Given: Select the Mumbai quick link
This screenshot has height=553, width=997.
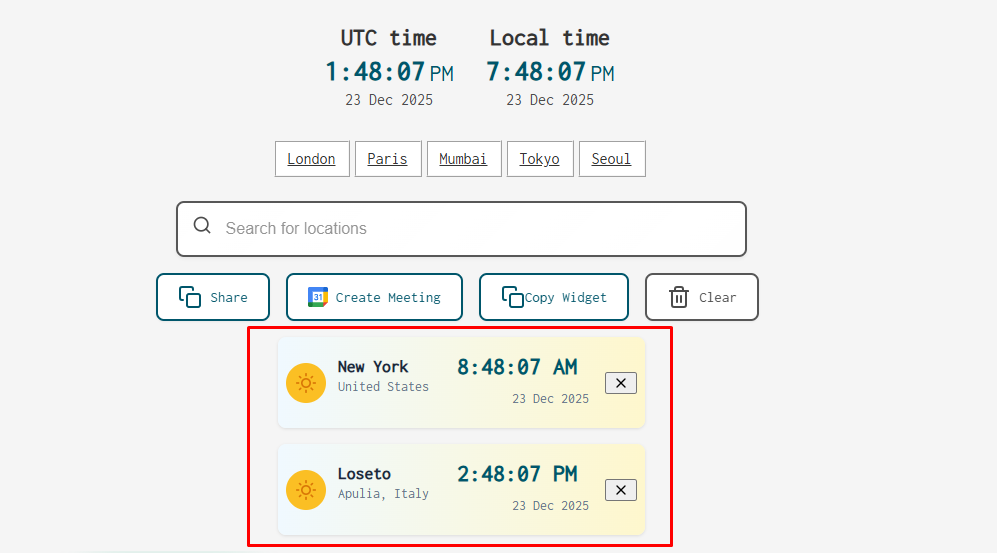Looking at the screenshot, I should pos(464,159).
